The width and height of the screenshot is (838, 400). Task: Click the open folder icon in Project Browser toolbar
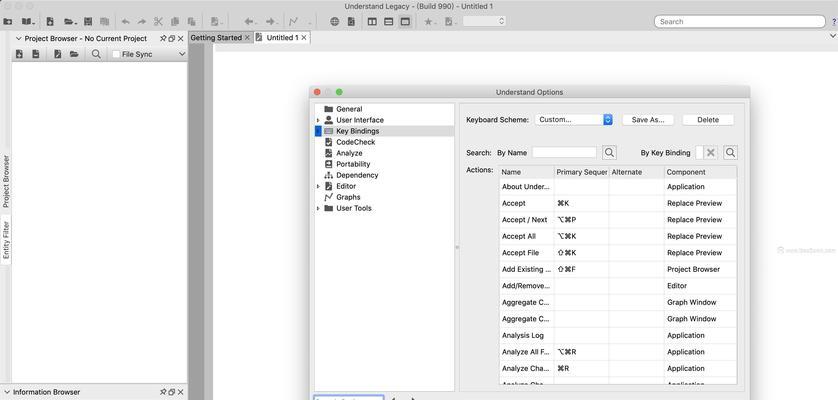[x=74, y=54]
